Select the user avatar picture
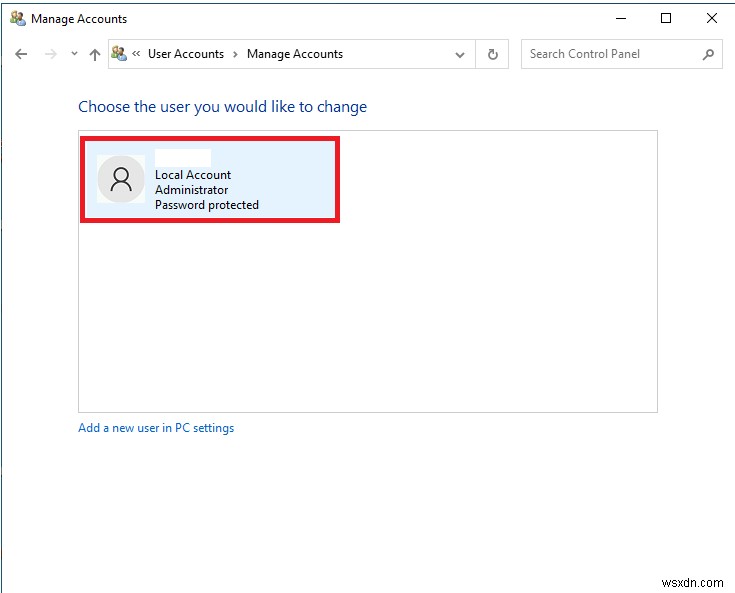The height and width of the screenshot is (593, 735). pyautogui.click(x=121, y=179)
